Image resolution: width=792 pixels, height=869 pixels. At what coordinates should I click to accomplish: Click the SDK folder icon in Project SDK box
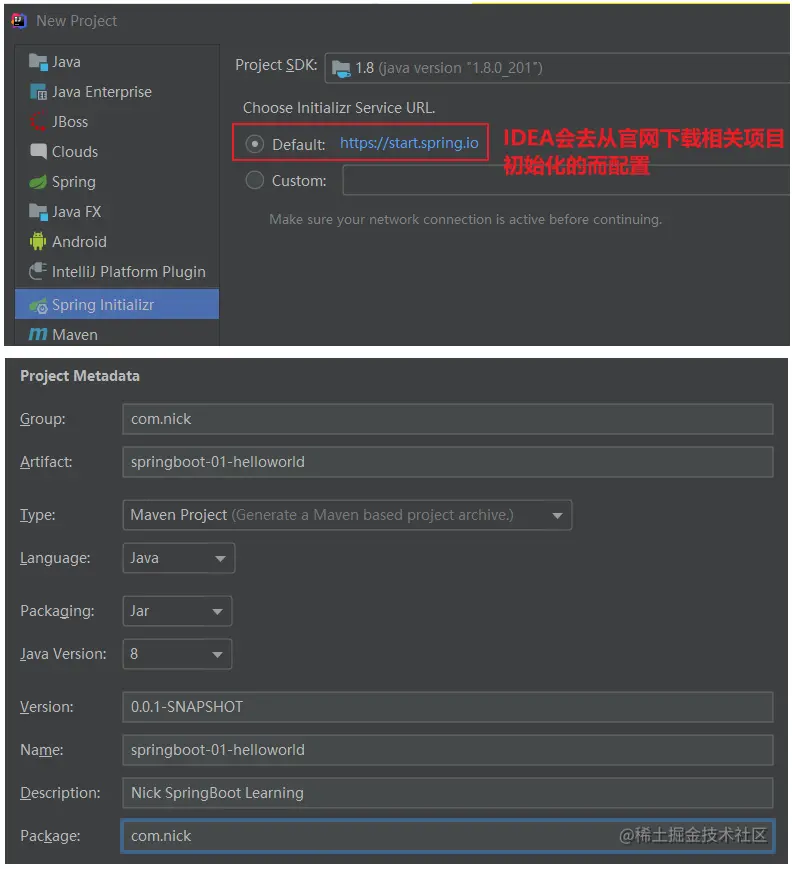341,69
